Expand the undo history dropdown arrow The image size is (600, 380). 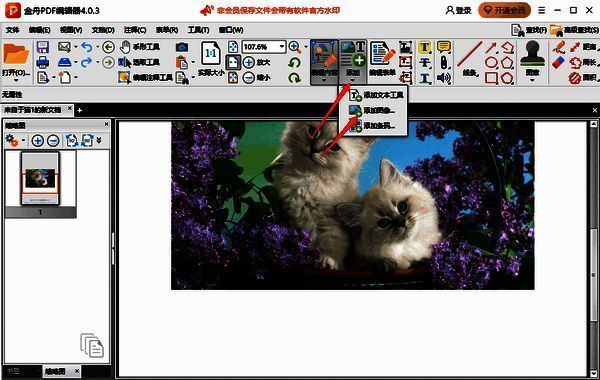click(97, 47)
